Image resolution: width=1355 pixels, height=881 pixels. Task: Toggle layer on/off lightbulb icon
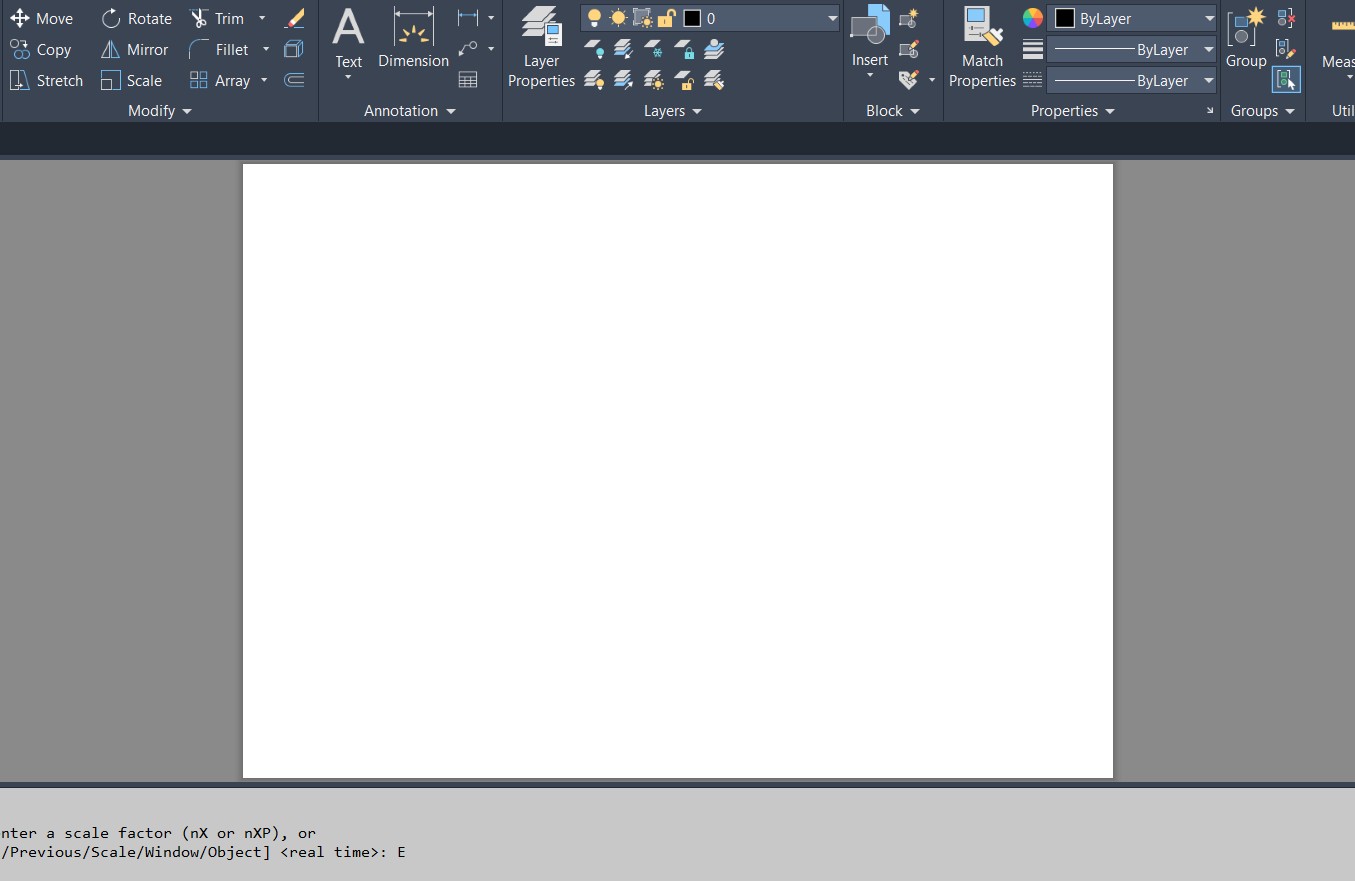click(594, 19)
